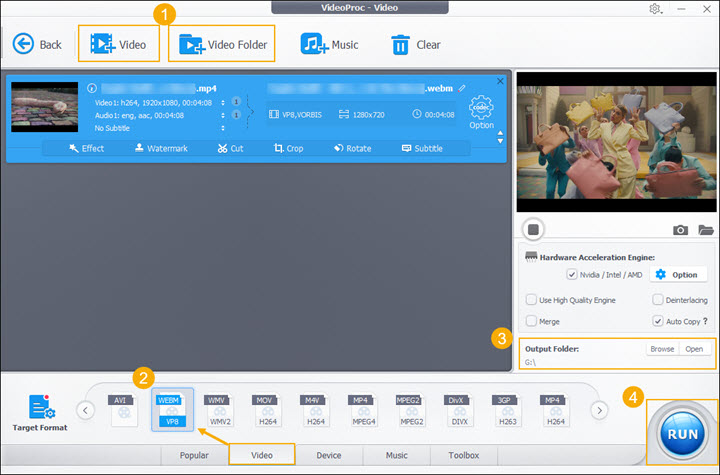The width and height of the screenshot is (720, 475).
Task: Open the output folder
Action: point(694,349)
